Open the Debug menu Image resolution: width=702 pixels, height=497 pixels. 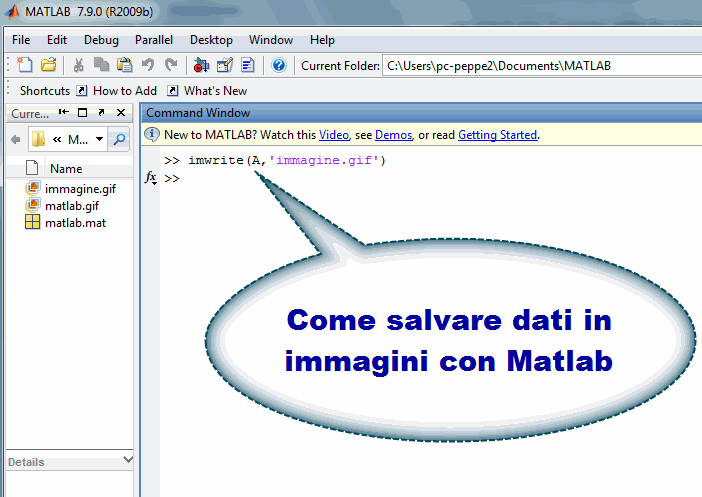coord(101,40)
